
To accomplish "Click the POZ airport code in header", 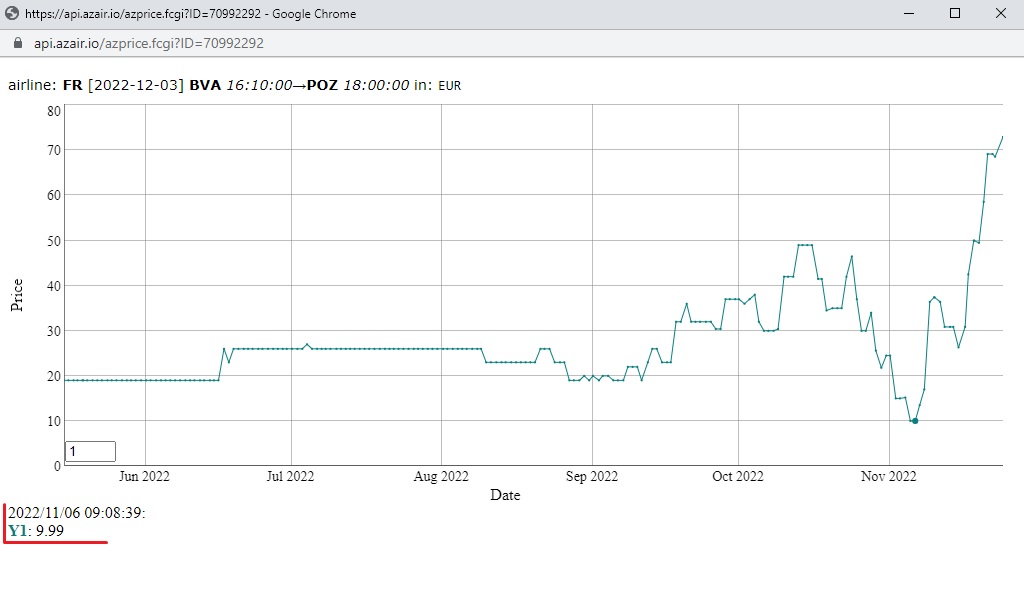I will 322,86.
